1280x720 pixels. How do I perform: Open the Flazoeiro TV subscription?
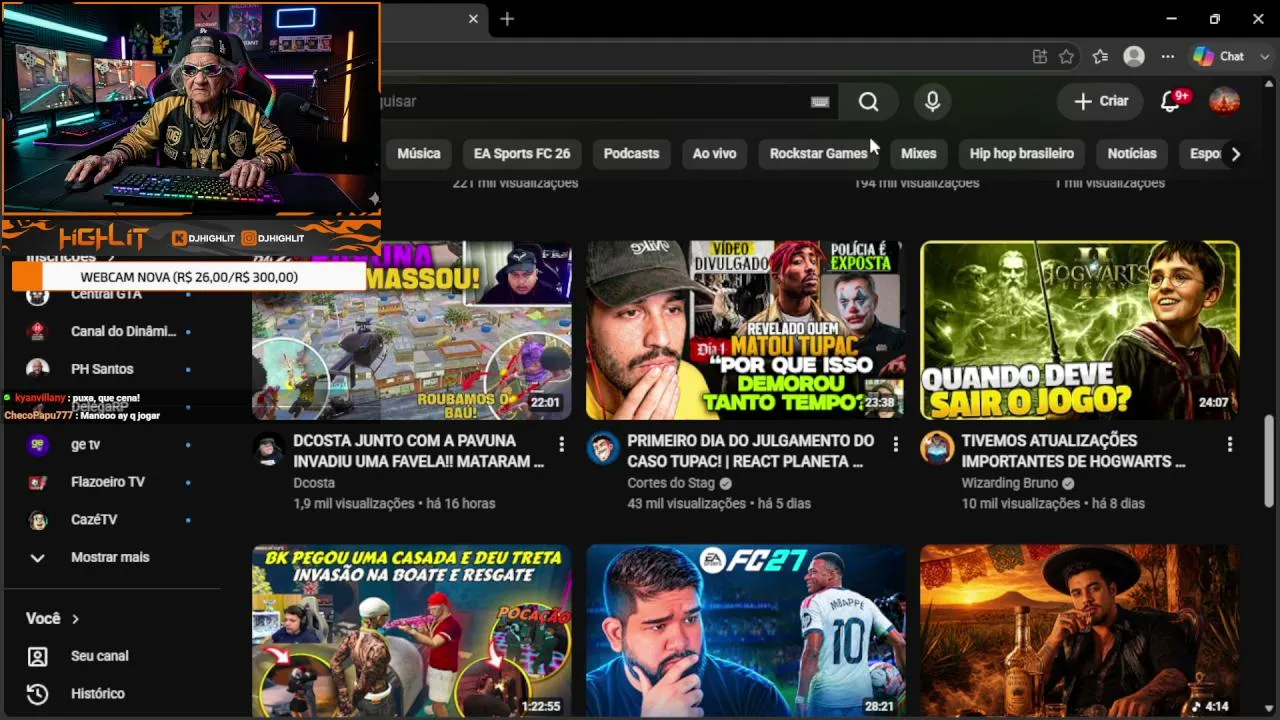coord(110,482)
